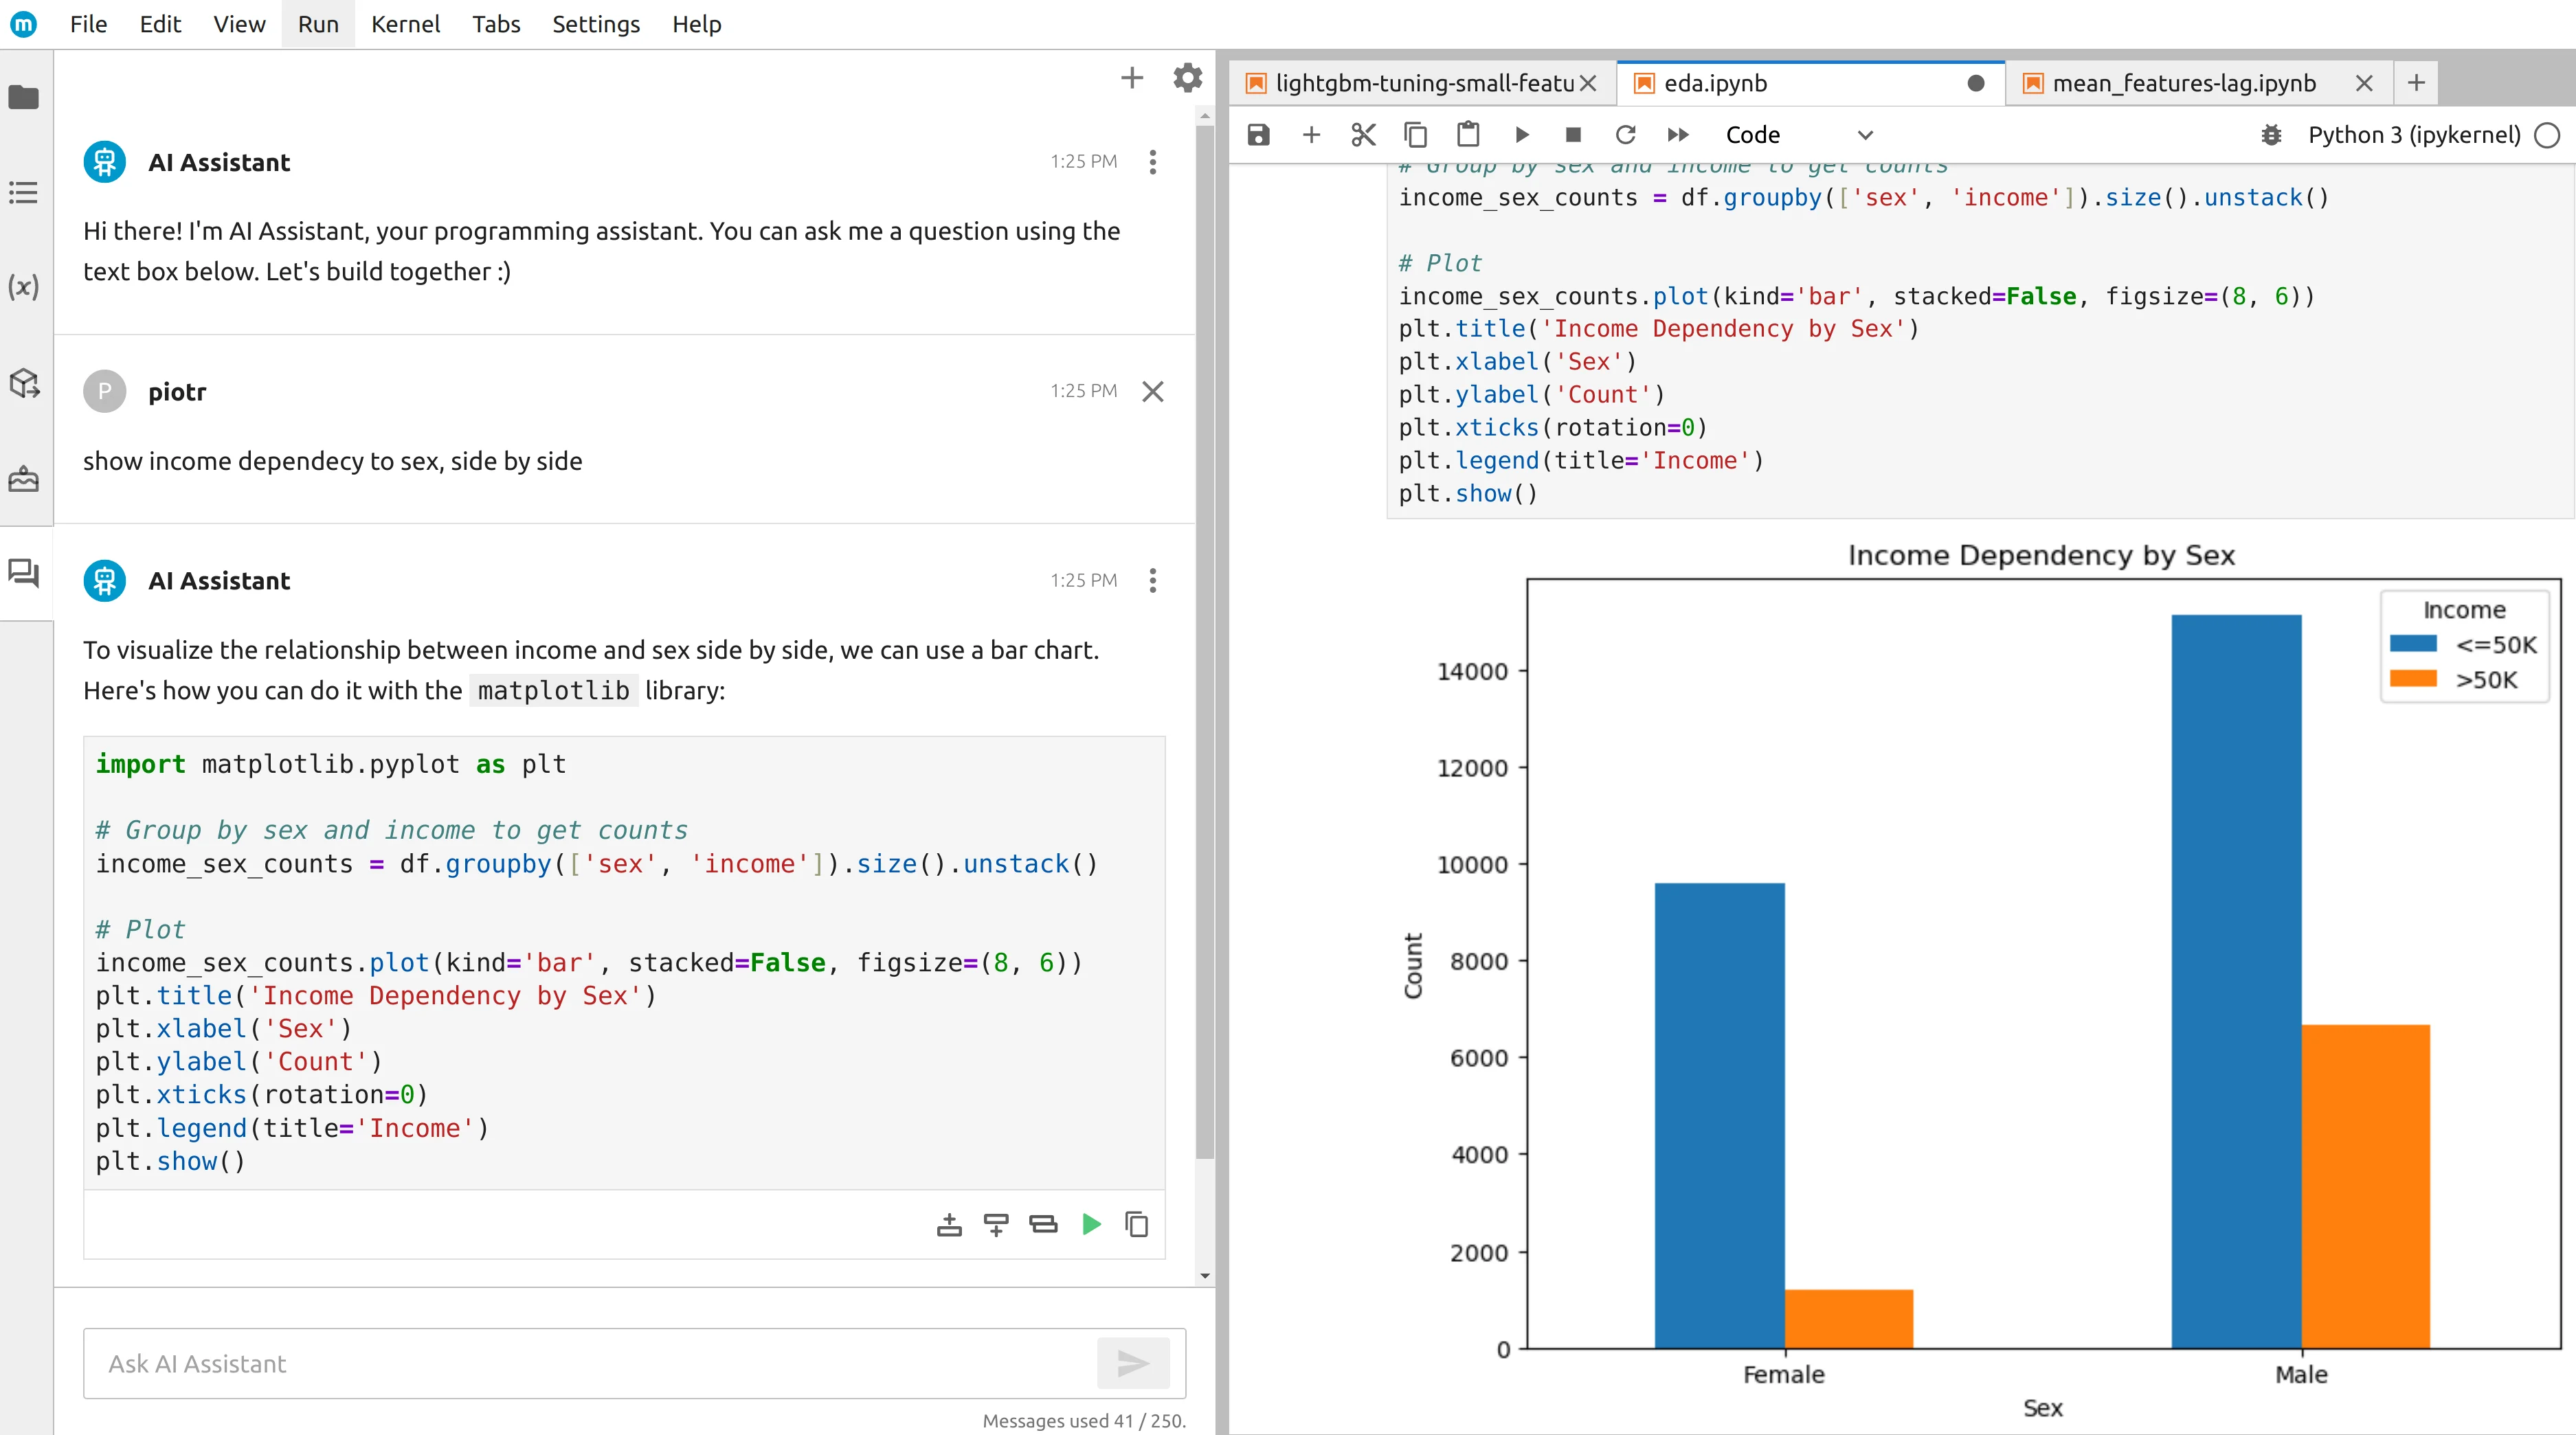The image size is (2576, 1435).
Task: Save the notebook with disk icon
Action: 1259,135
